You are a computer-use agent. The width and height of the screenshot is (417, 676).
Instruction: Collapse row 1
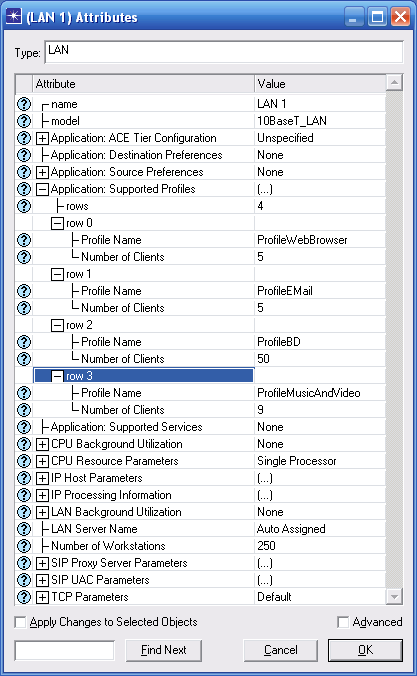57,274
